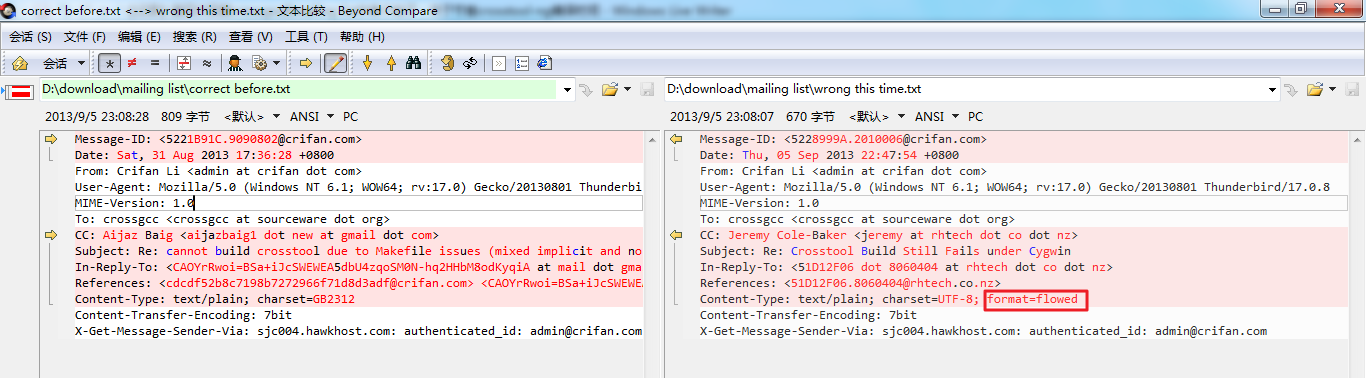This screenshot has height=378, width=1366.
Task: Click left pane 809 字节 size label
Action: (x=185, y=117)
